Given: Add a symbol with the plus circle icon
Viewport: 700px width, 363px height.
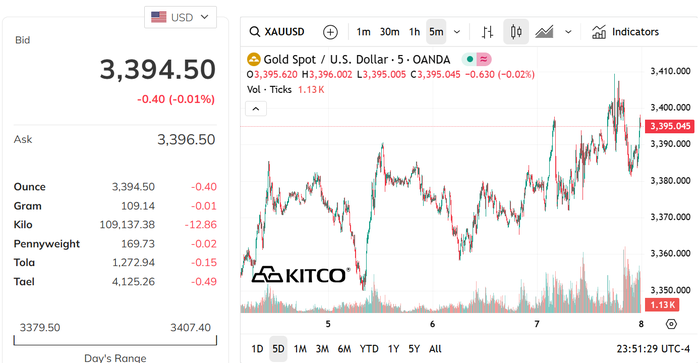Looking at the screenshot, I should tap(330, 32).
